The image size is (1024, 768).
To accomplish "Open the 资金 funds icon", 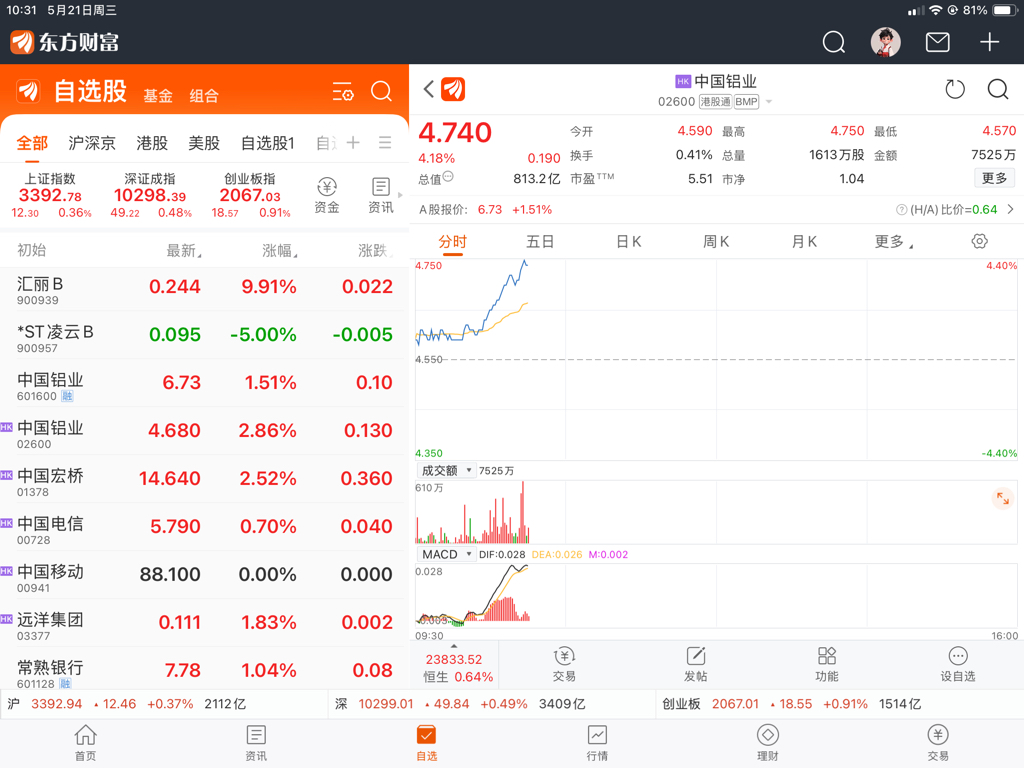I will [x=327, y=195].
